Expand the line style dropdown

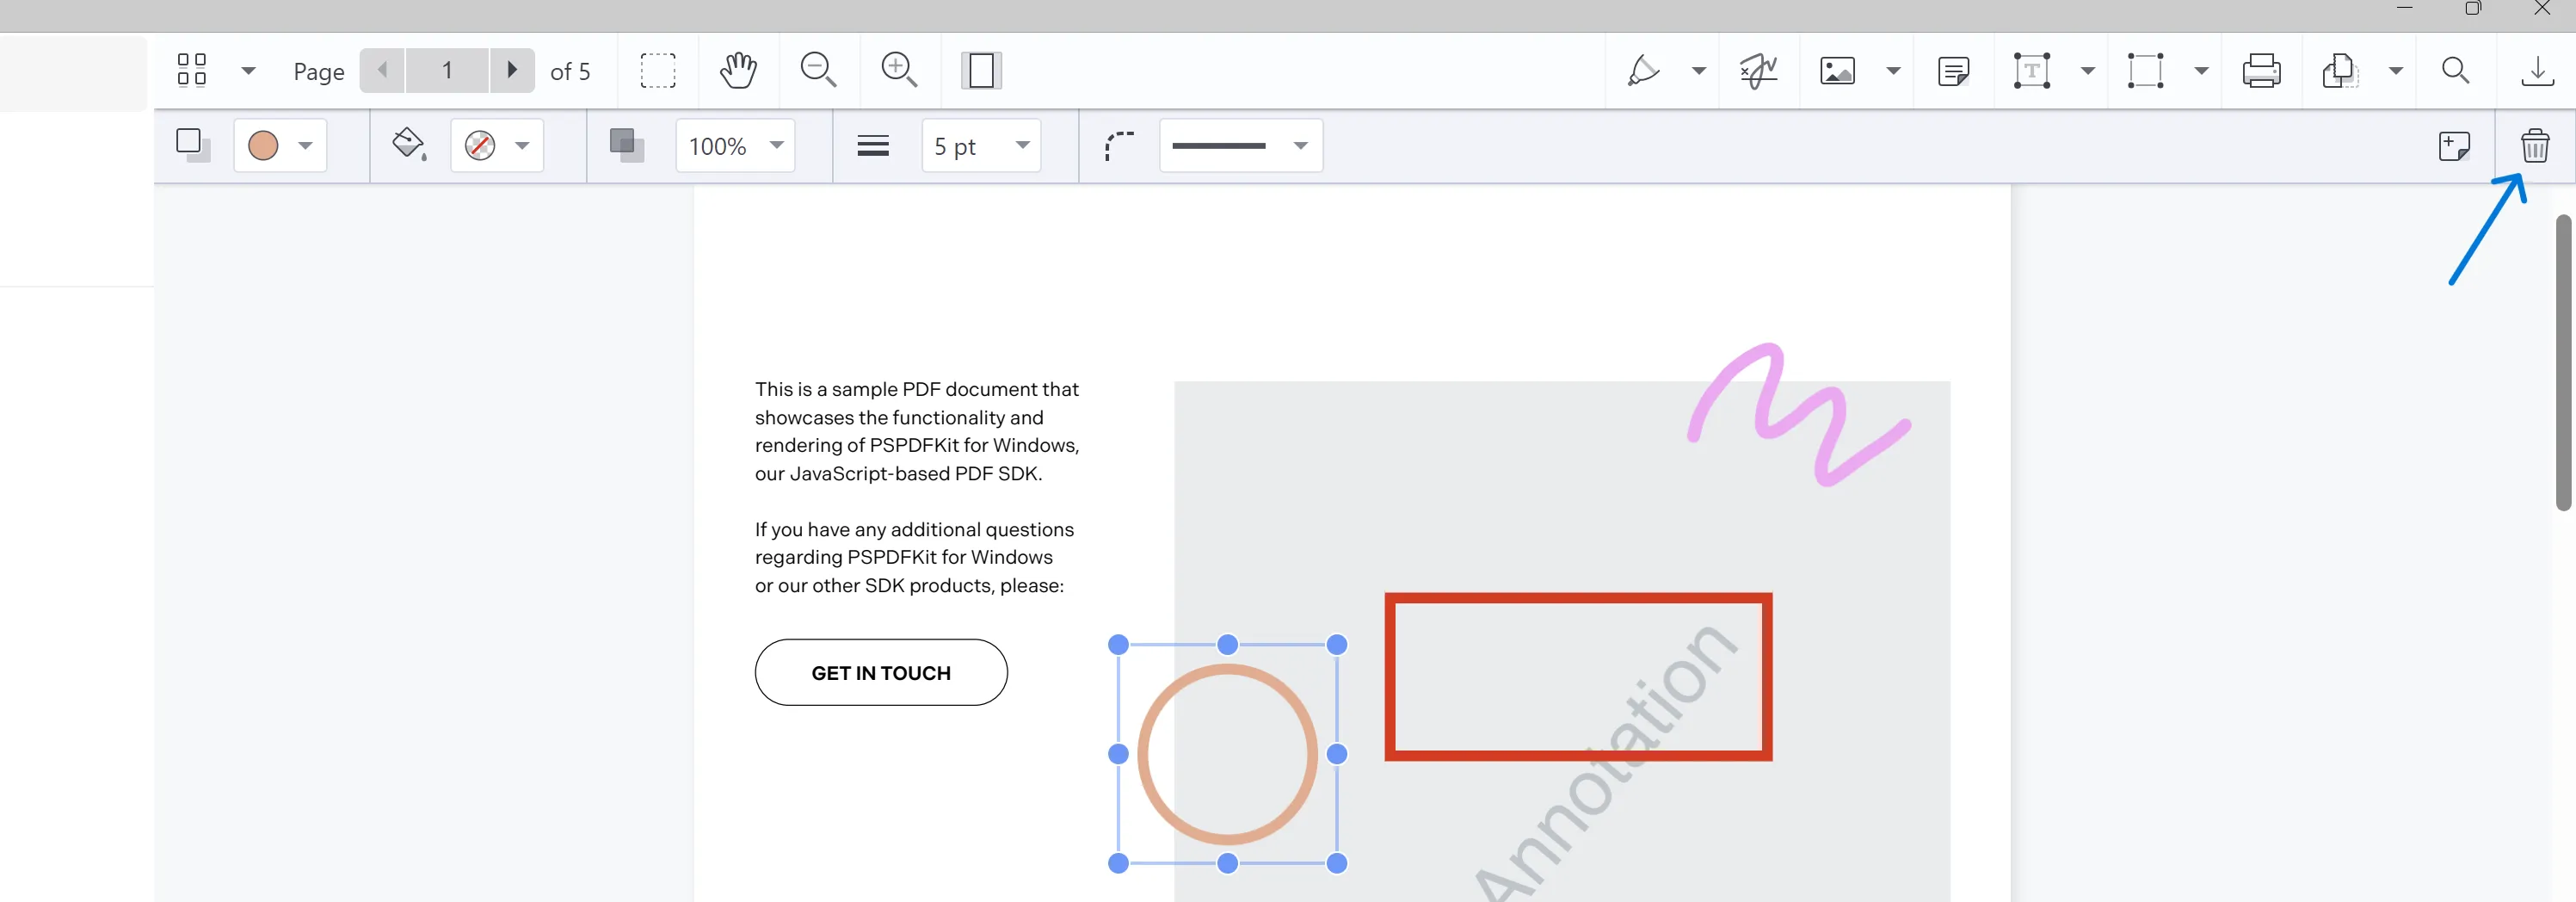click(1240, 146)
